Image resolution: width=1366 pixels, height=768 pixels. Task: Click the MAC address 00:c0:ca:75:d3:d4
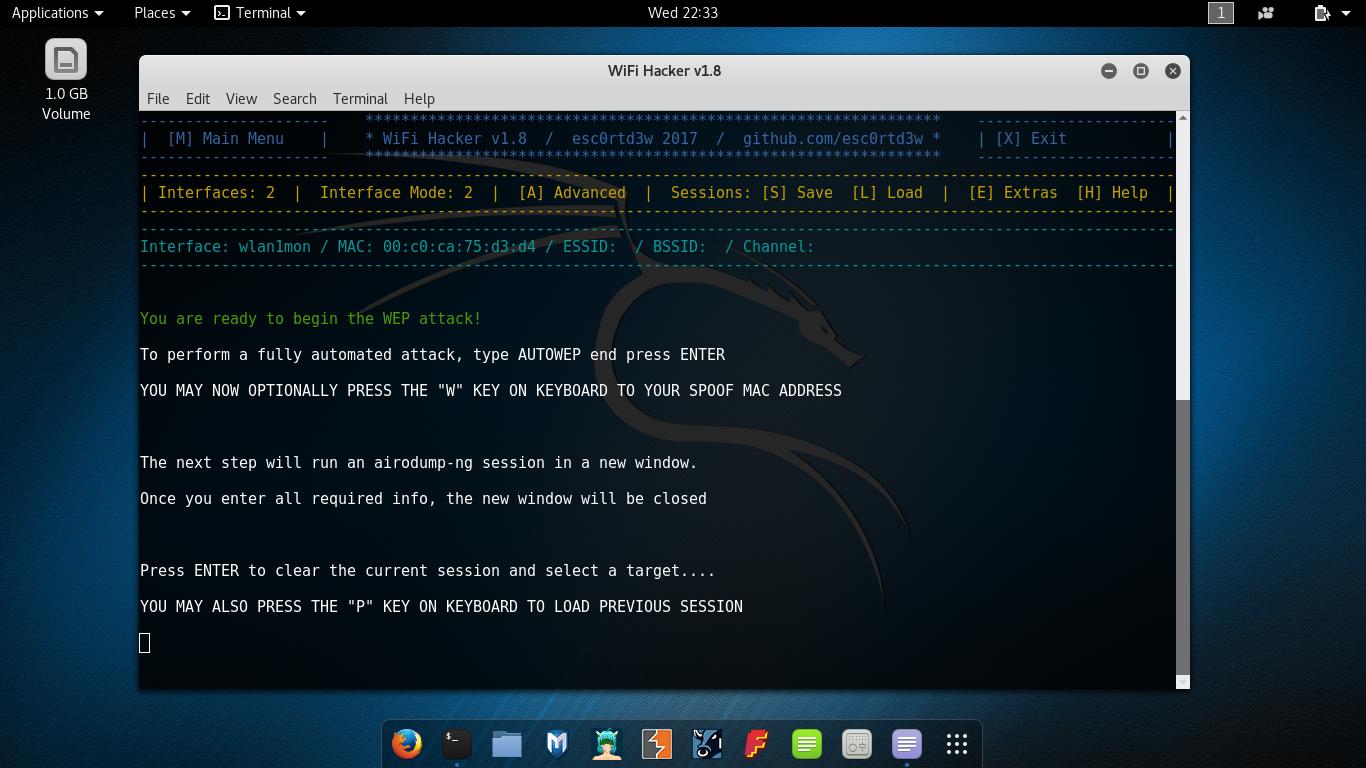coord(459,247)
